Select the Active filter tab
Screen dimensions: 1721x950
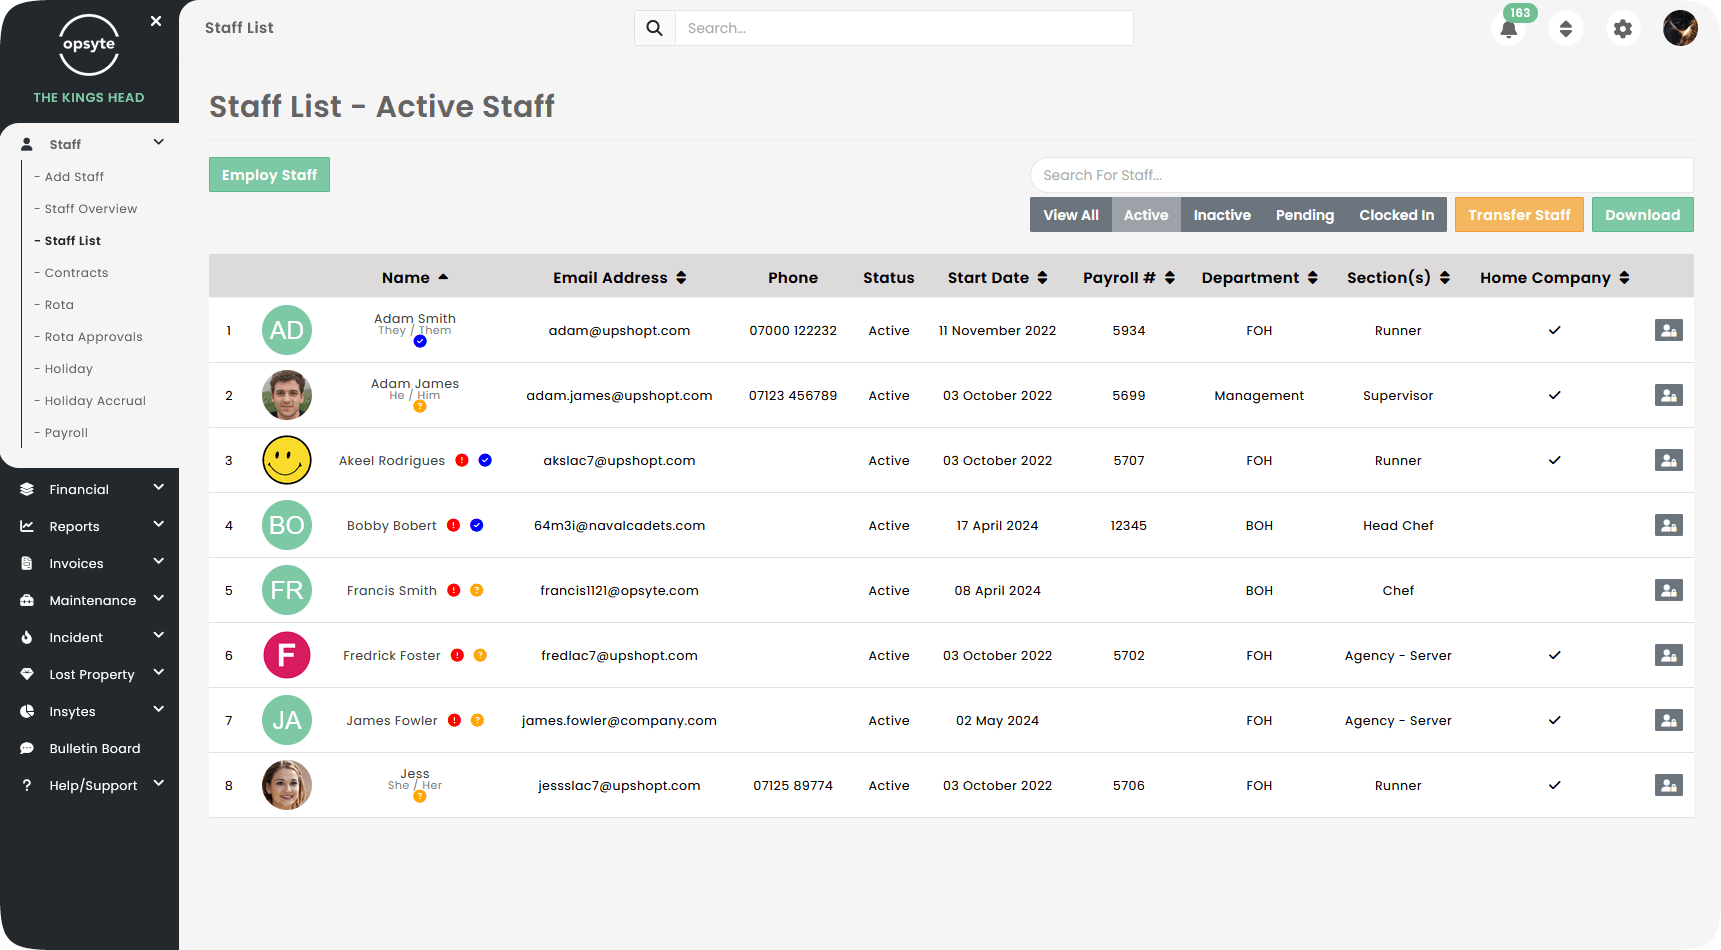pos(1146,215)
